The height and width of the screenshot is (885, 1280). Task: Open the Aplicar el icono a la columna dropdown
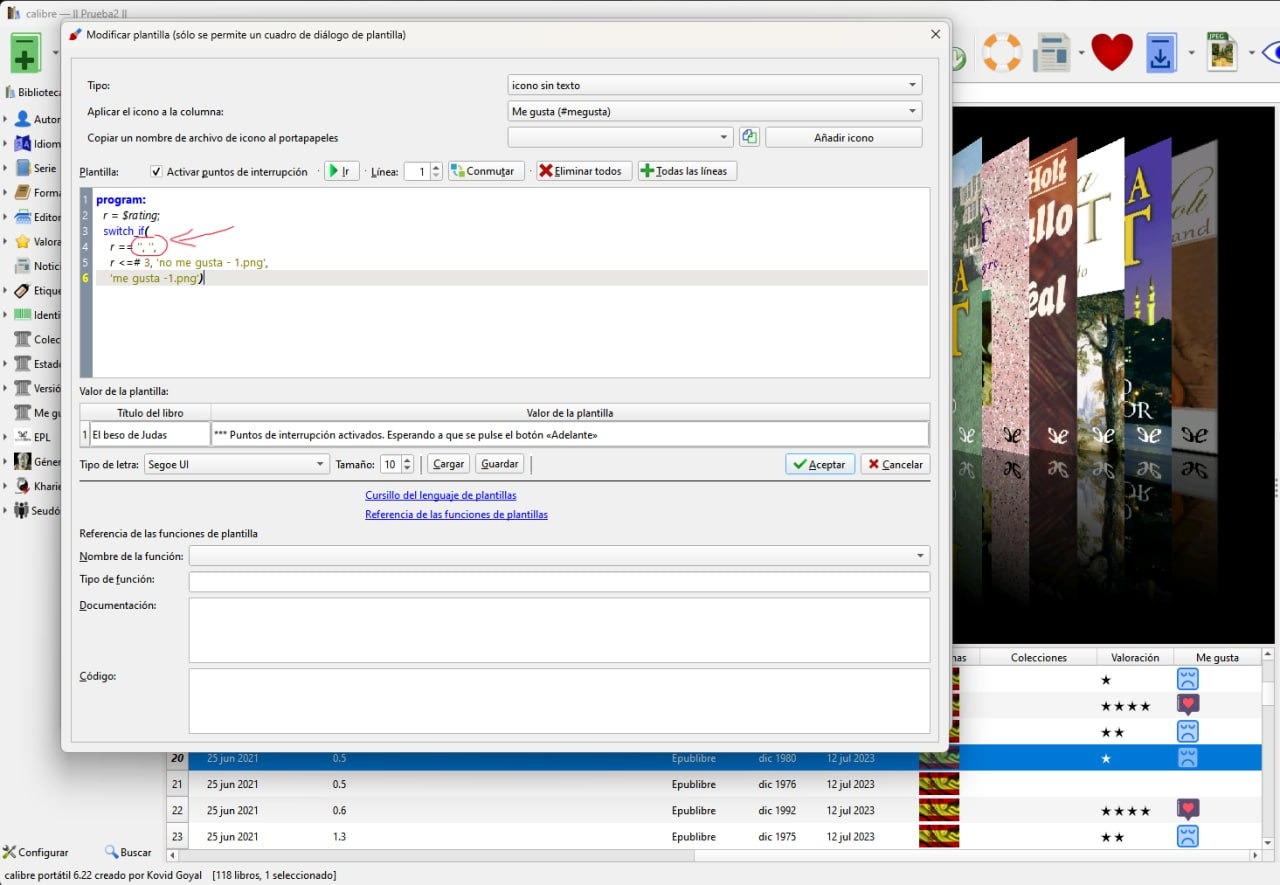pos(714,111)
